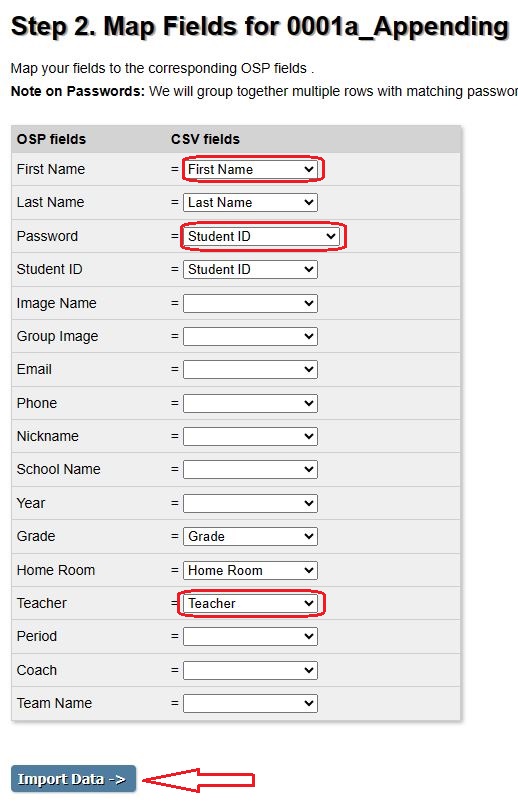Choose a CSV field for Phone

250,403
